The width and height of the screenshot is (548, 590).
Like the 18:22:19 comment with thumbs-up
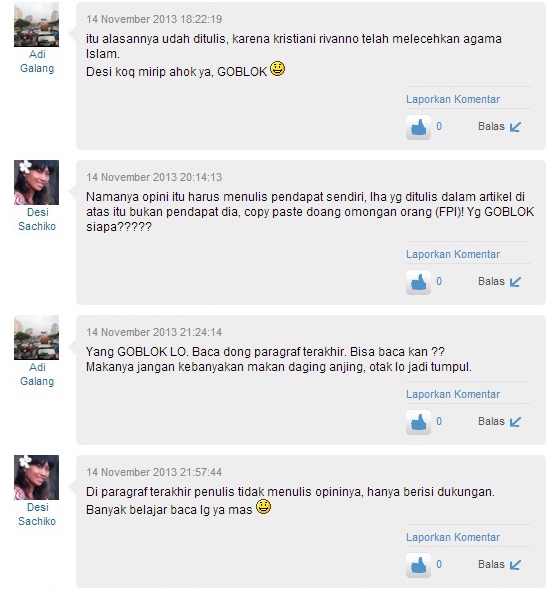(419, 127)
